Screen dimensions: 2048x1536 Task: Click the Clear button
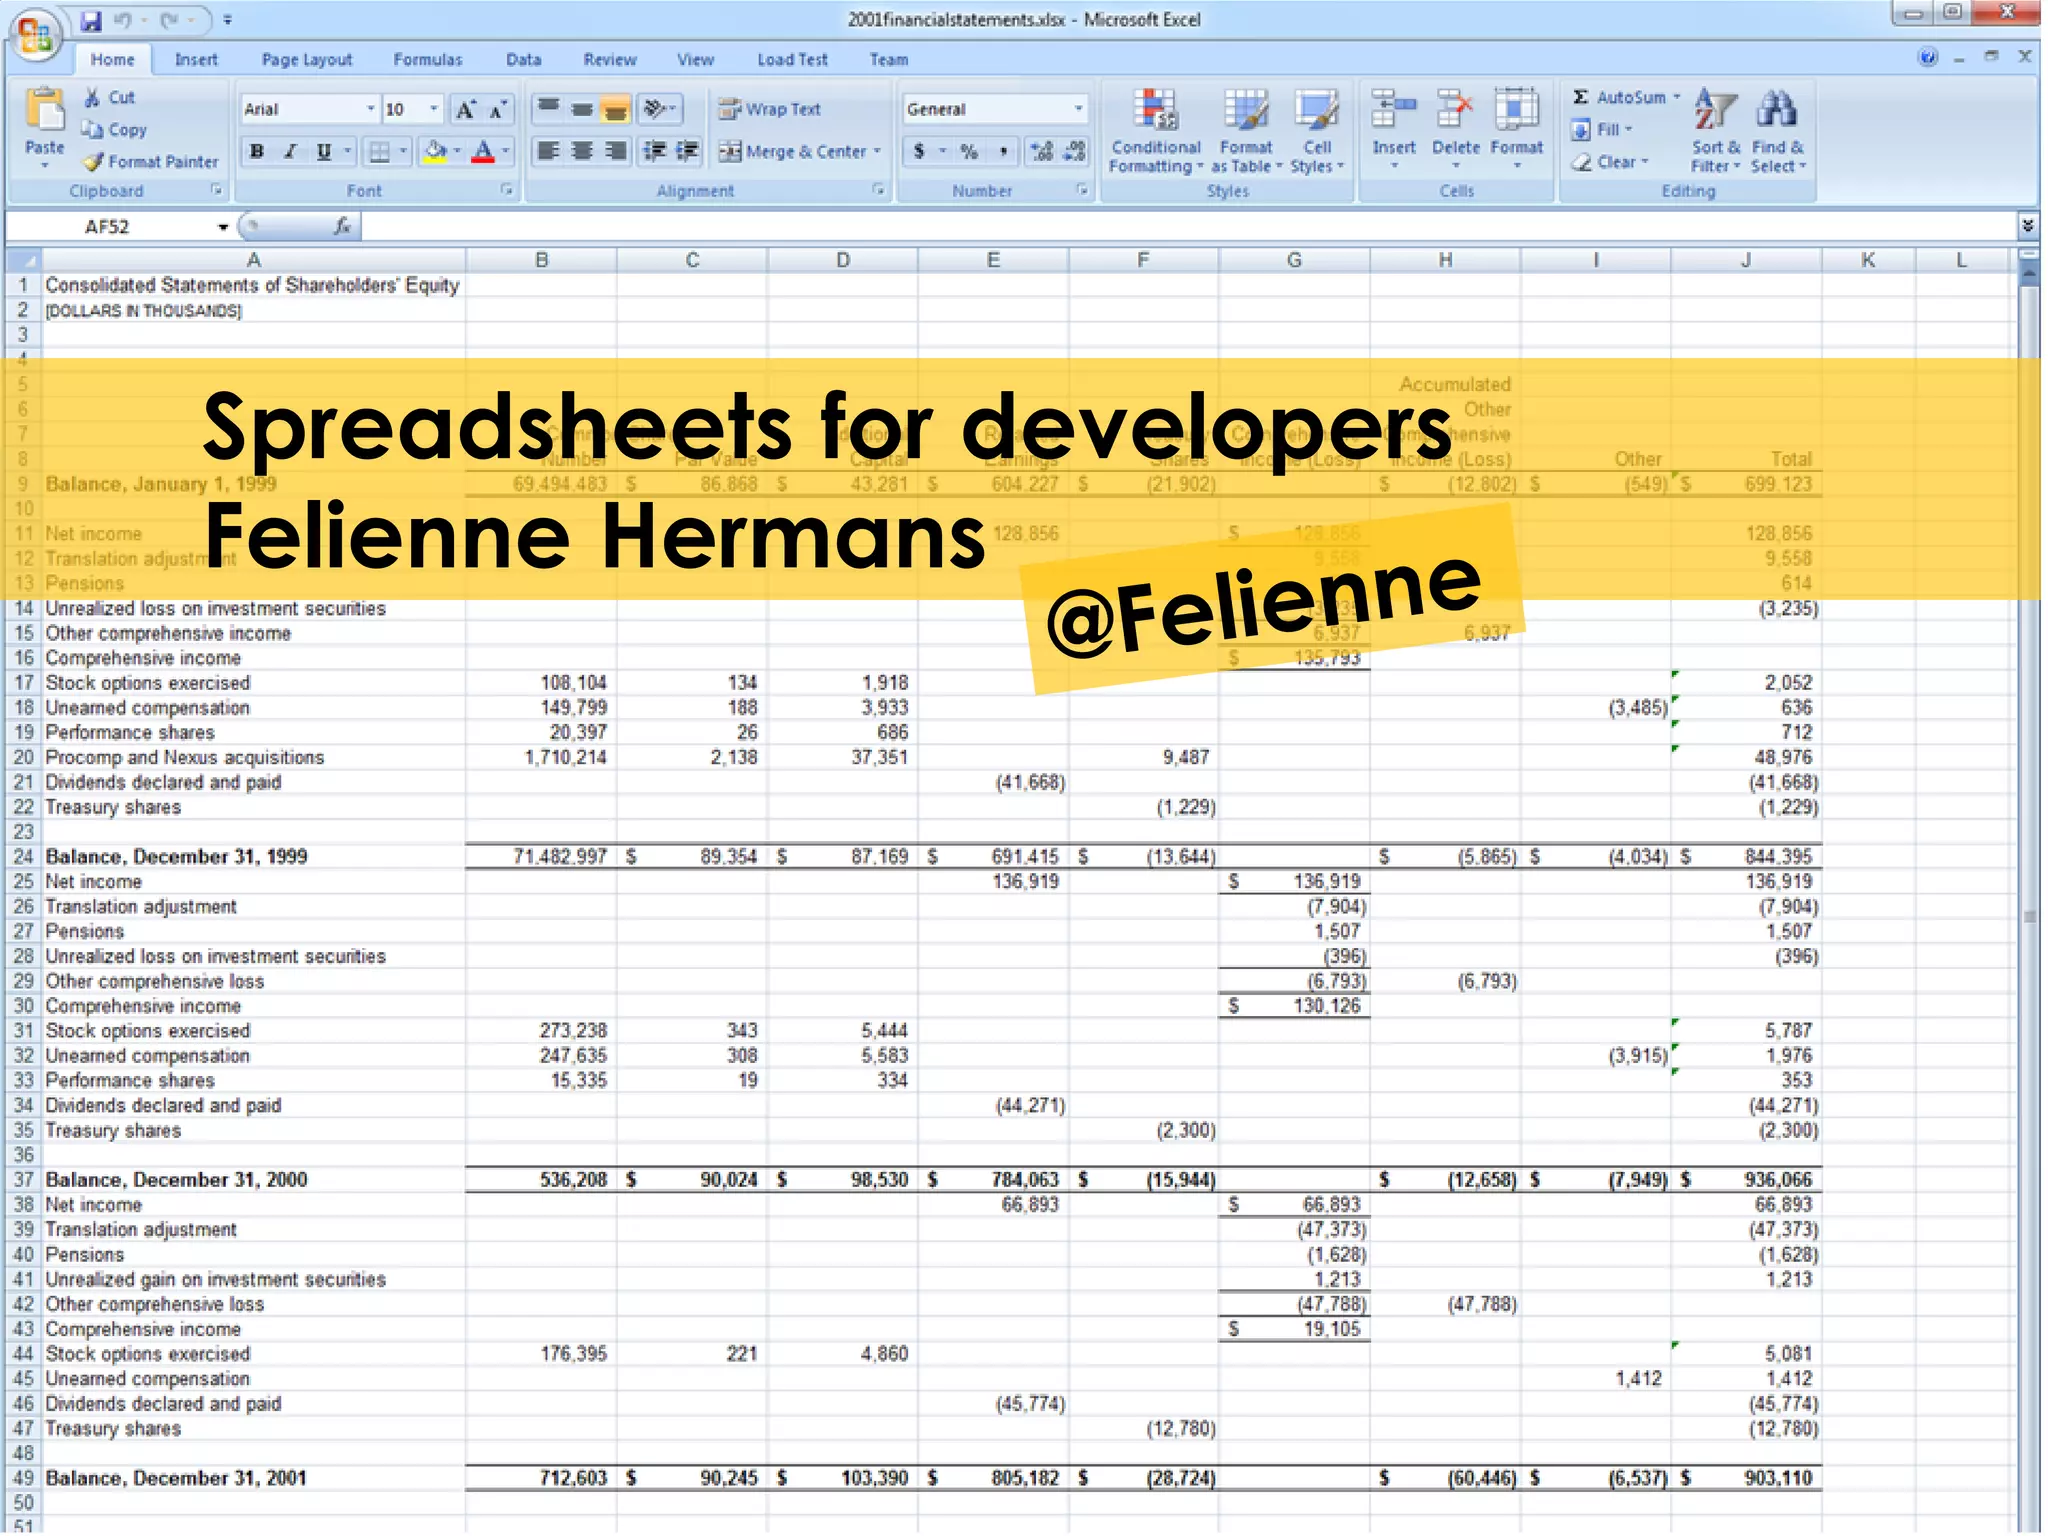1609,162
